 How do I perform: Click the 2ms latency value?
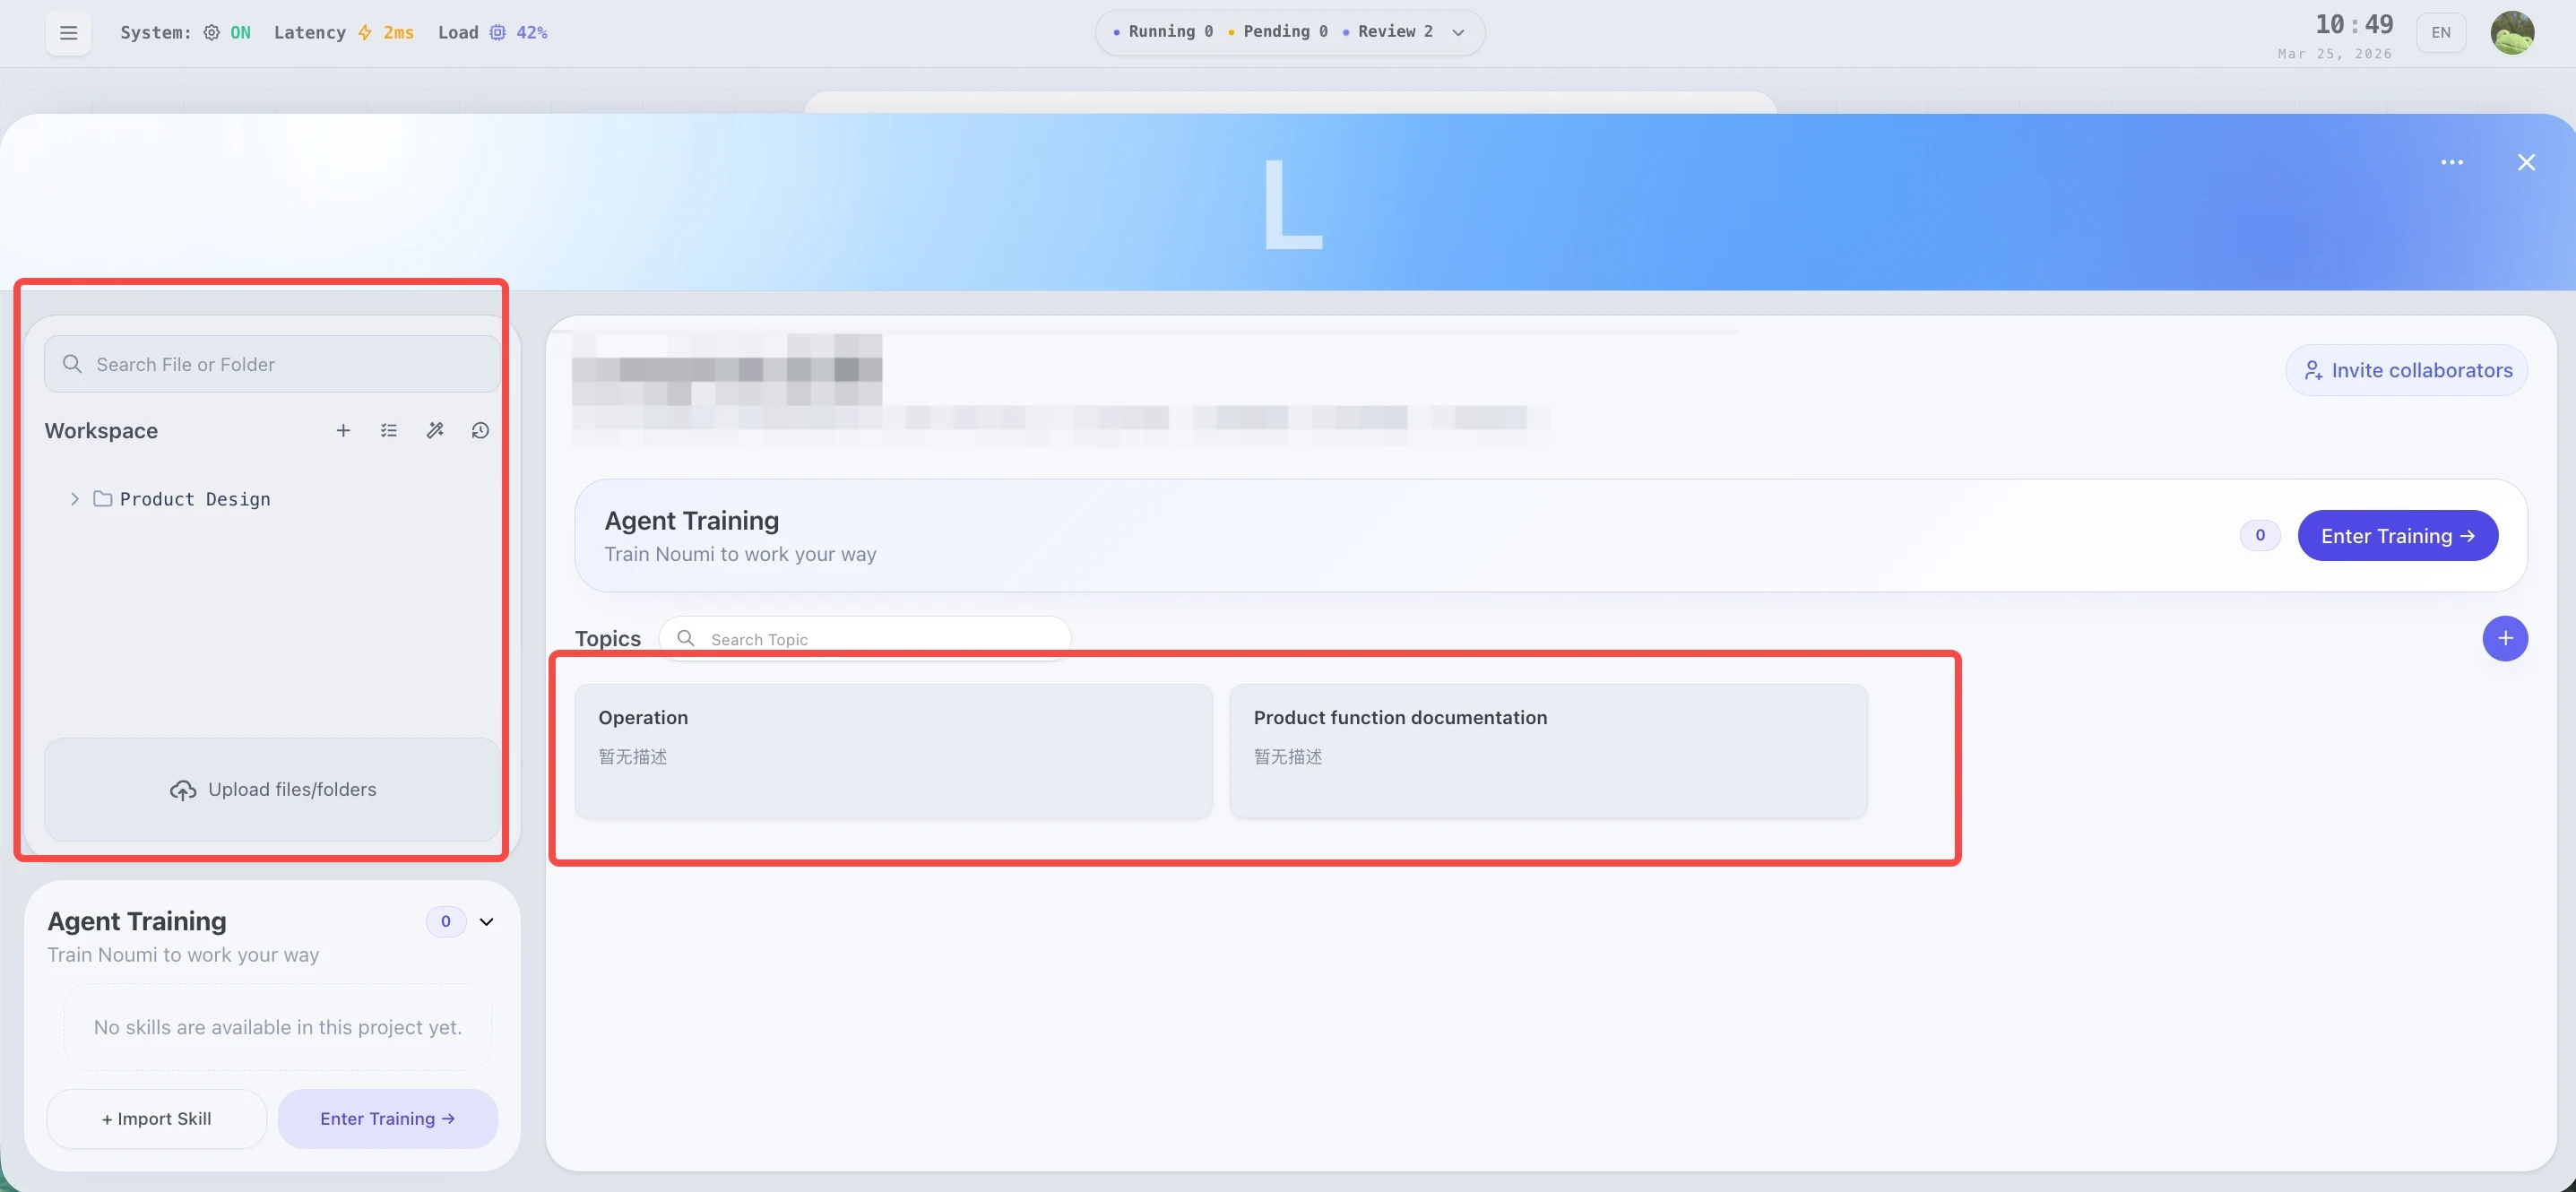398,33
